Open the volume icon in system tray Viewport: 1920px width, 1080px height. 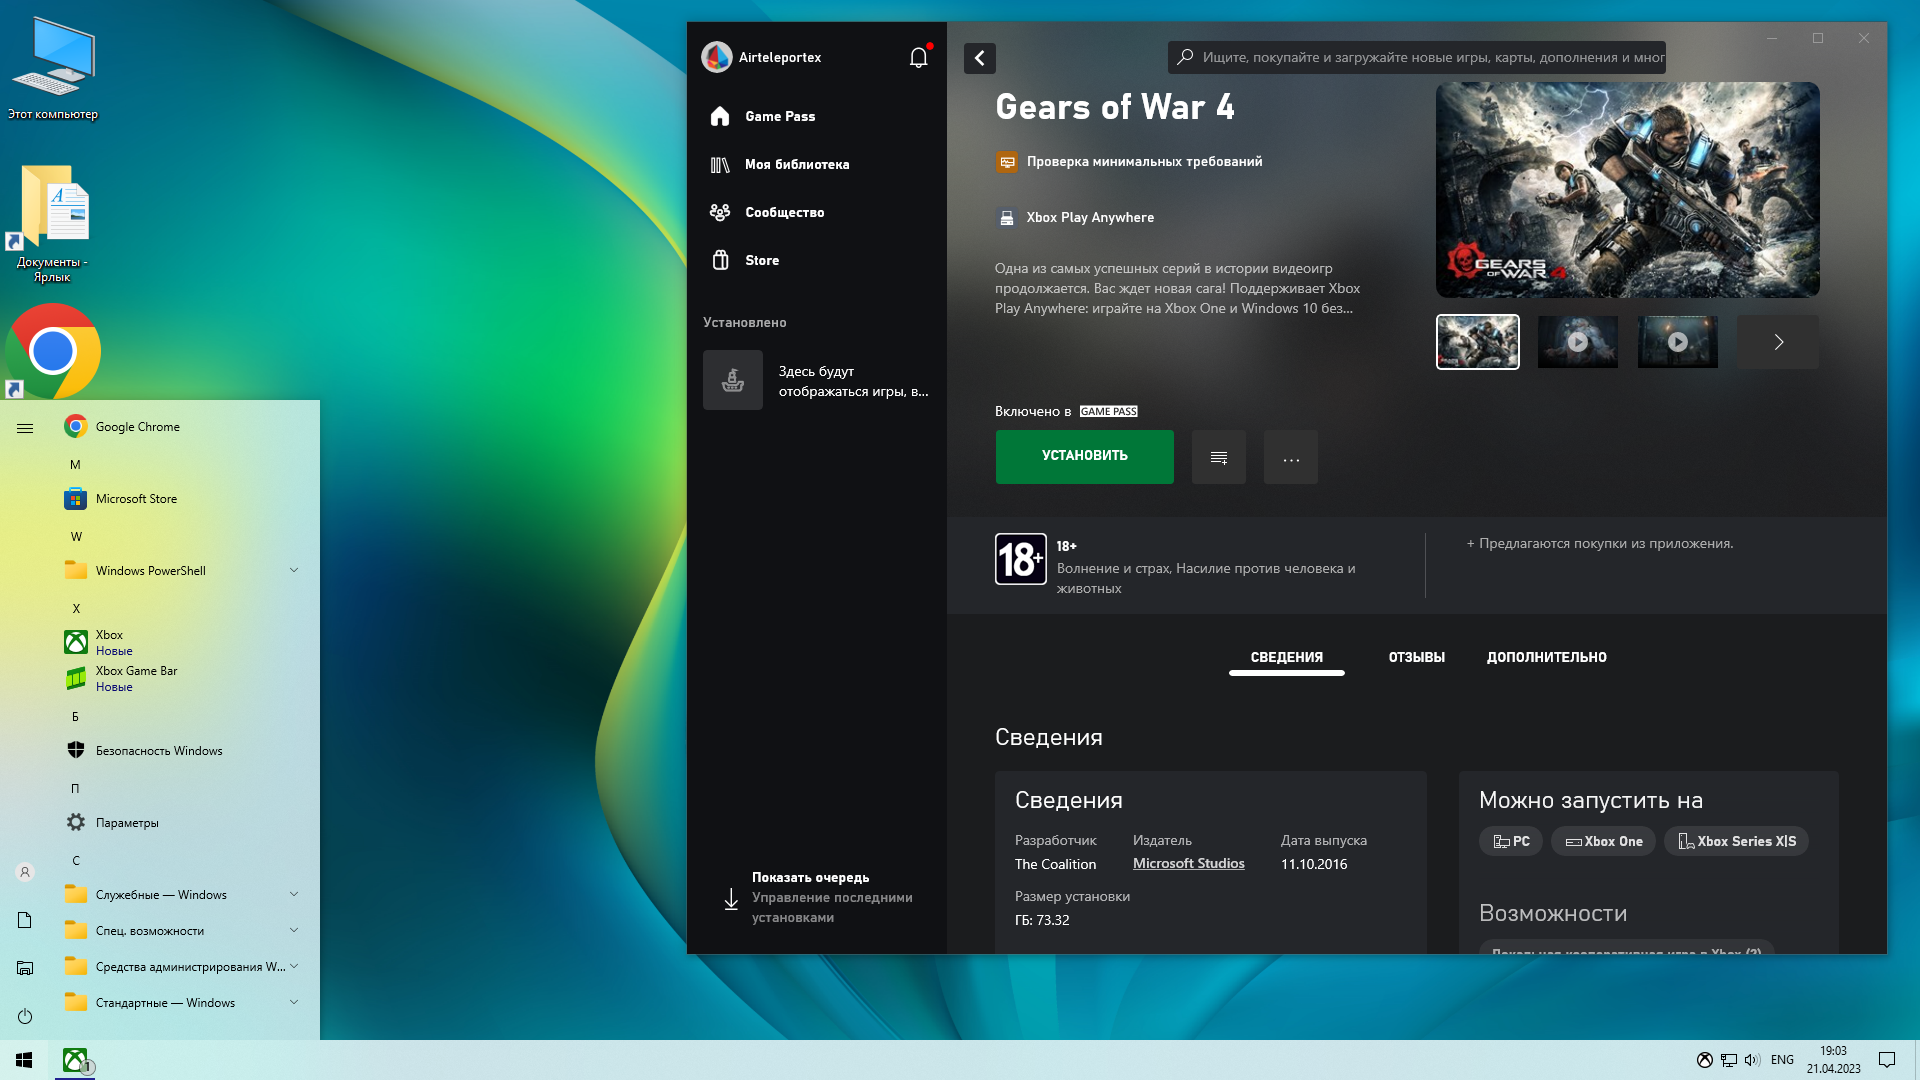(x=1752, y=1060)
